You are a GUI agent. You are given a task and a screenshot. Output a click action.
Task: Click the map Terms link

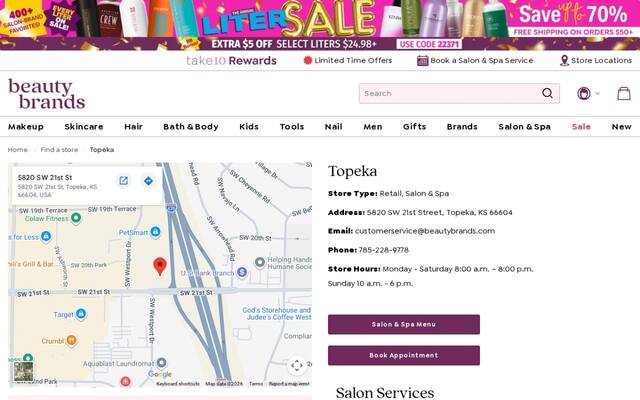pos(256,384)
